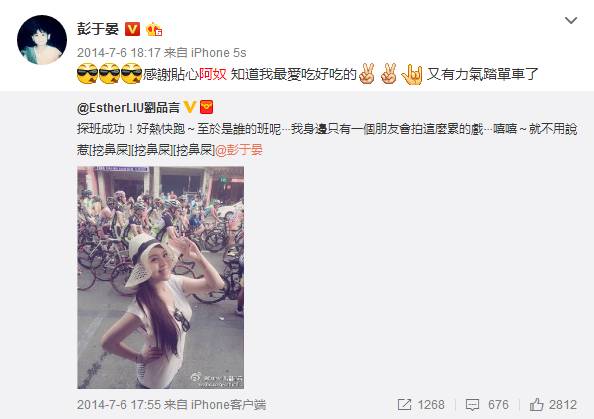The image size is (594, 419).
Task: Click the repost icon with 1268
Action: 405,405
